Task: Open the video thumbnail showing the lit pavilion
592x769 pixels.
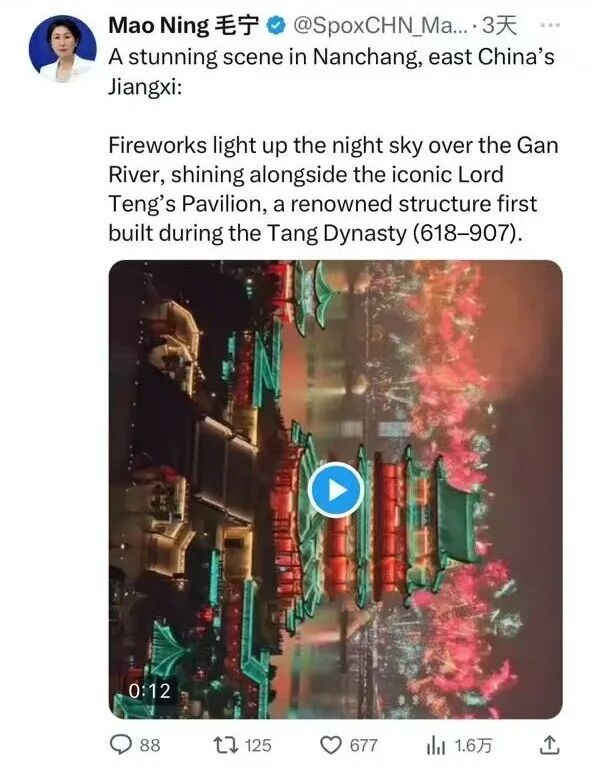Action: tap(335, 489)
